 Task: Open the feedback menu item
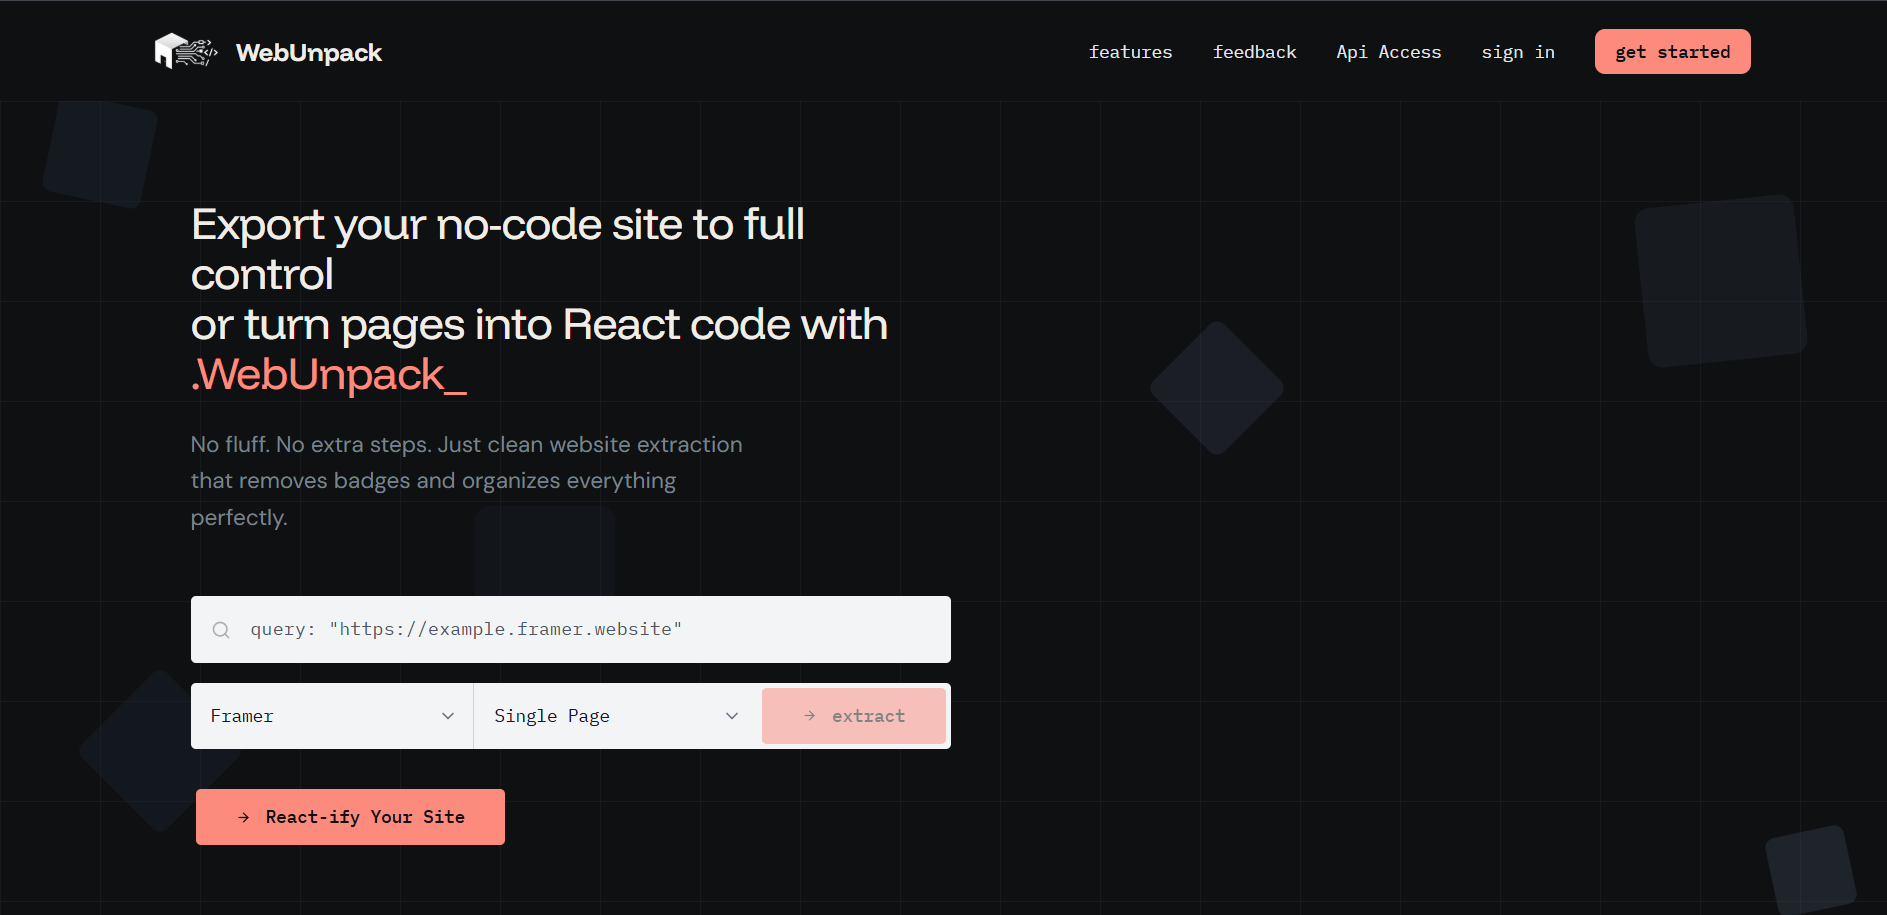(1254, 51)
